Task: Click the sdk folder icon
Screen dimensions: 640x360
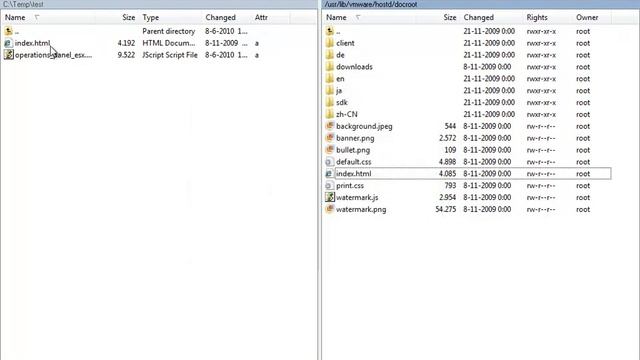Action: click(329, 102)
